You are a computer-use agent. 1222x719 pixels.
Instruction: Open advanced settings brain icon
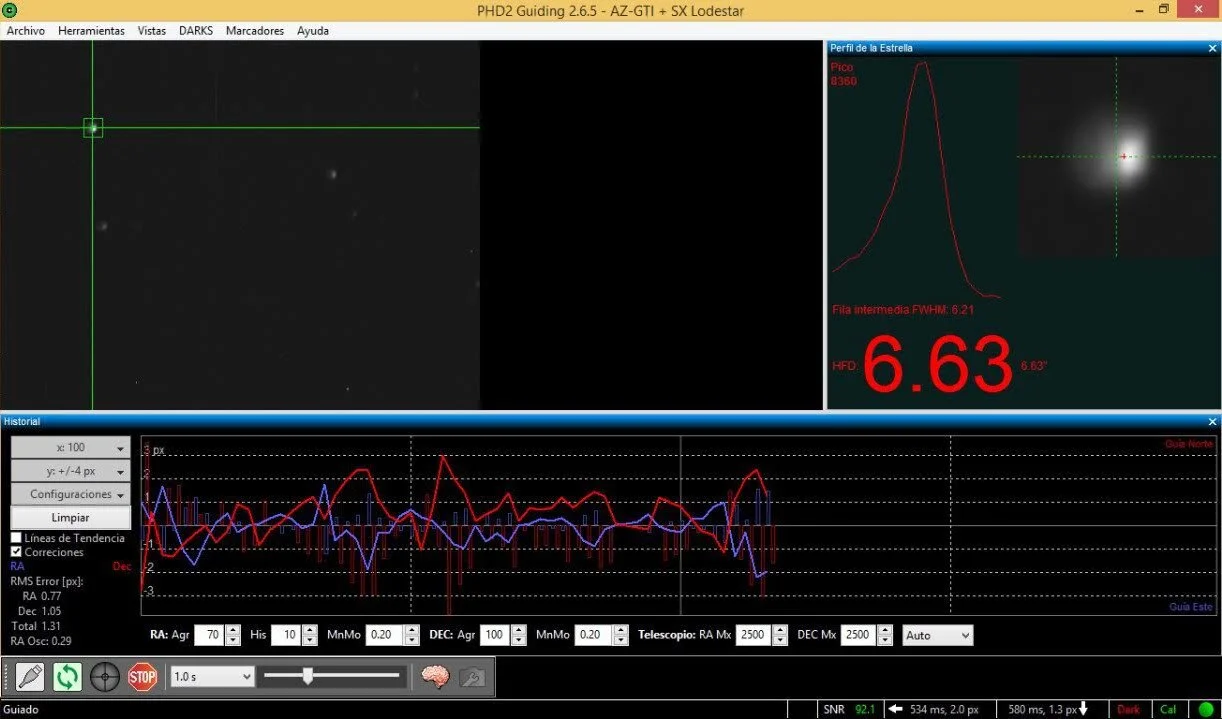click(x=434, y=677)
